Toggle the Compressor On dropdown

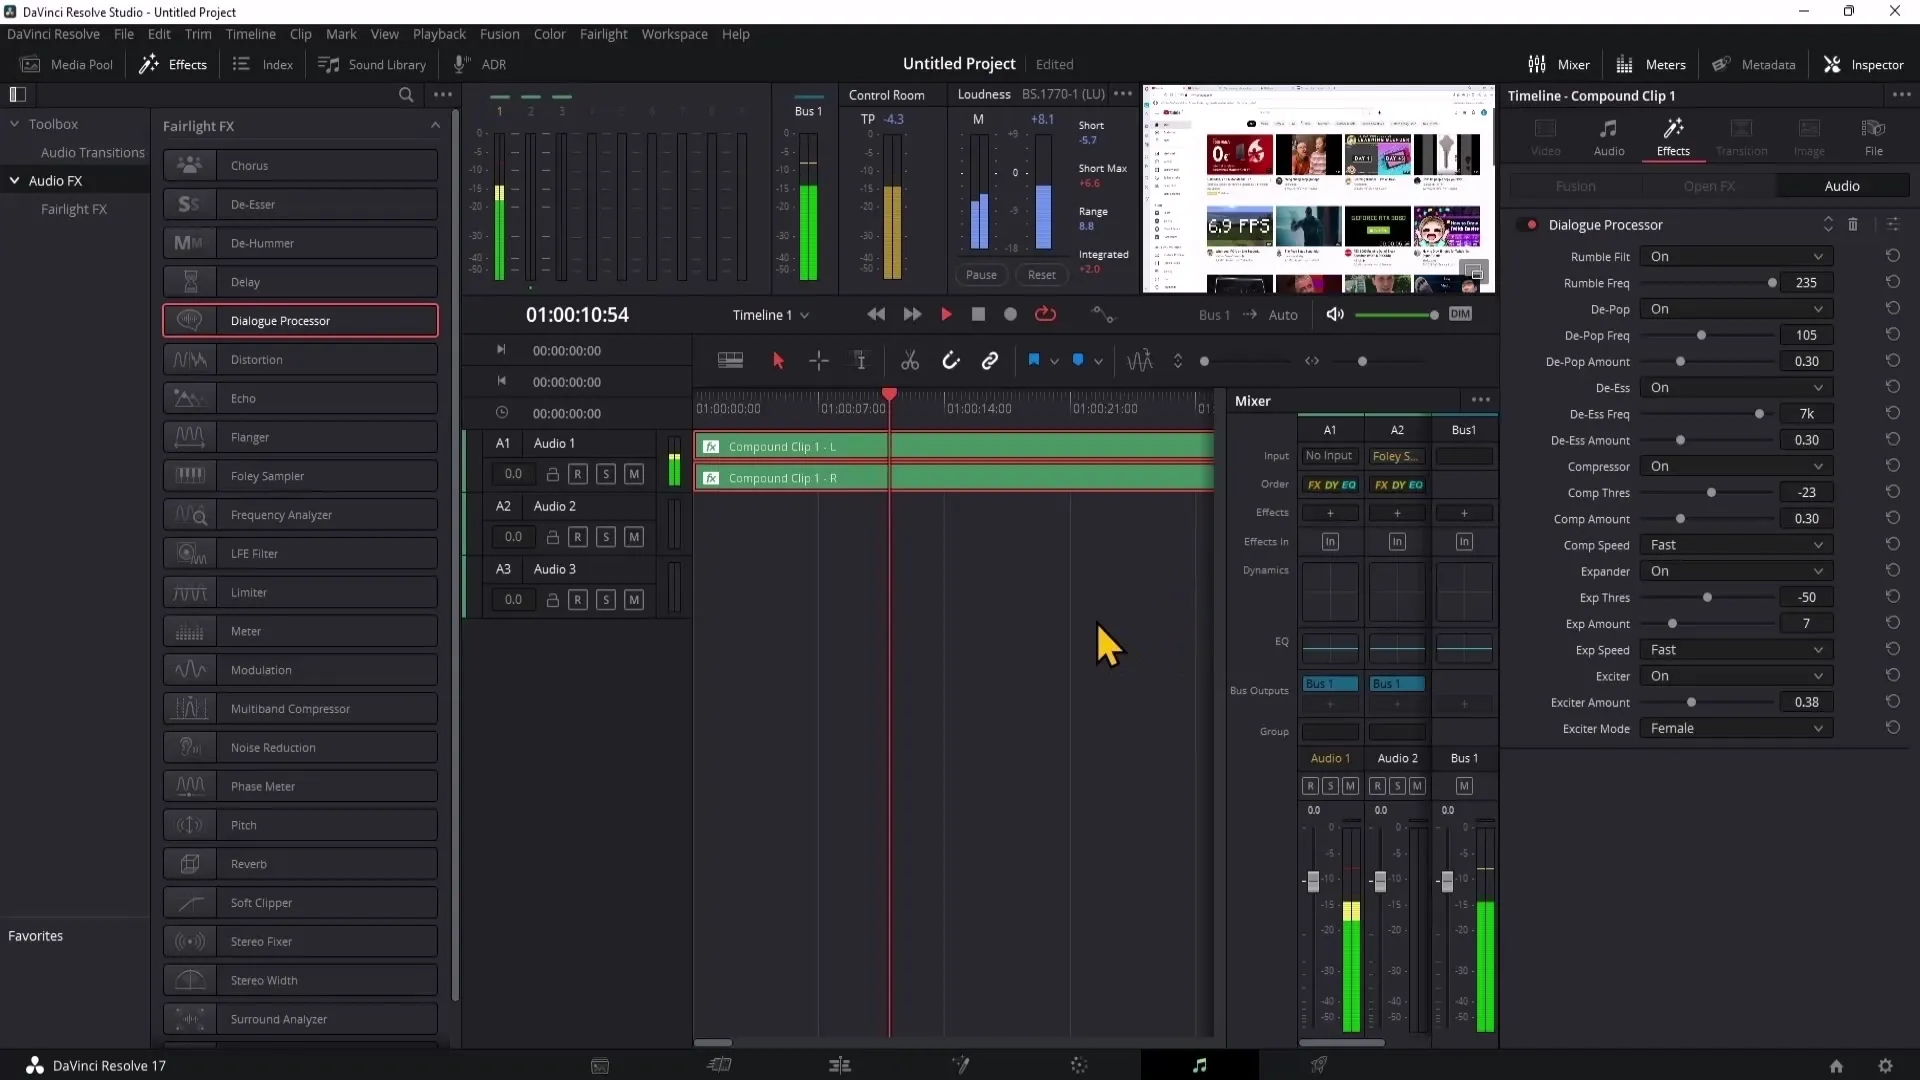pyautogui.click(x=1735, y=465)
